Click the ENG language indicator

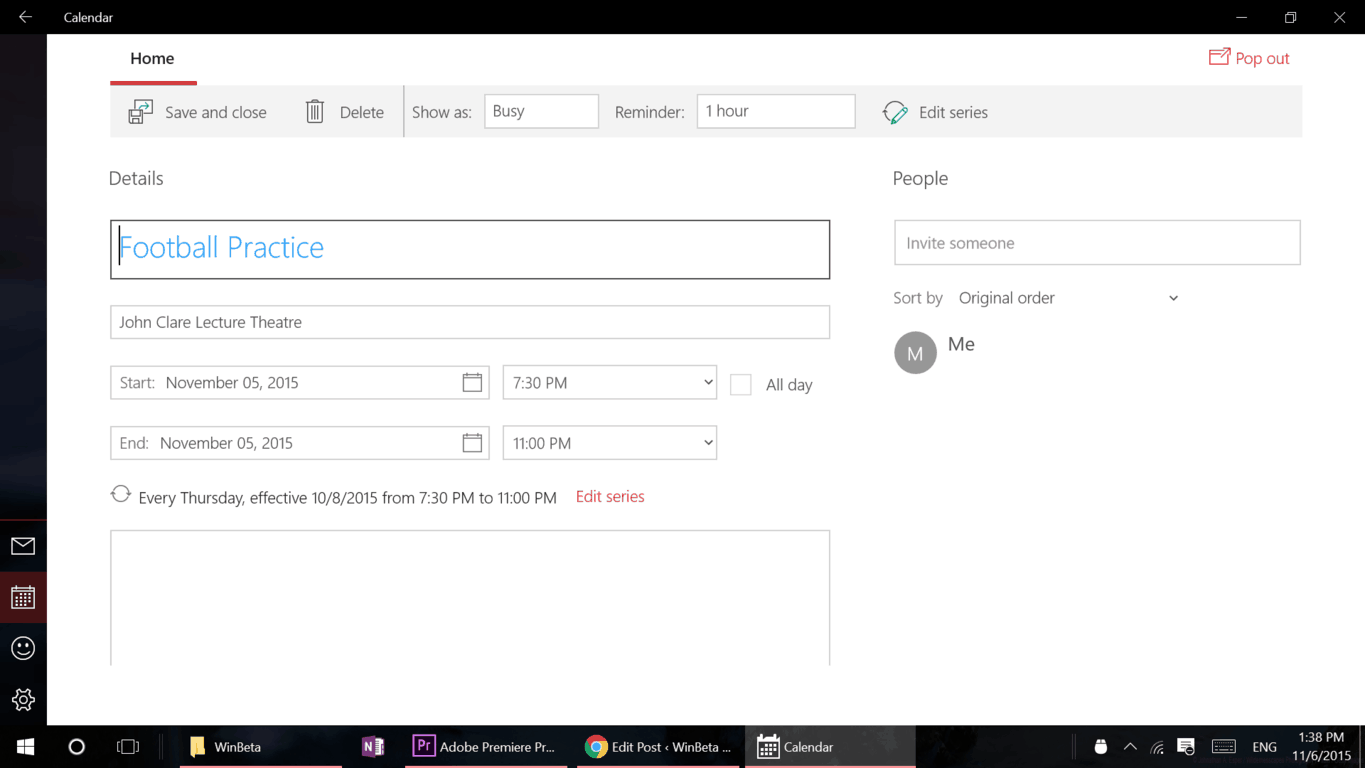[x=1264, y=747]
